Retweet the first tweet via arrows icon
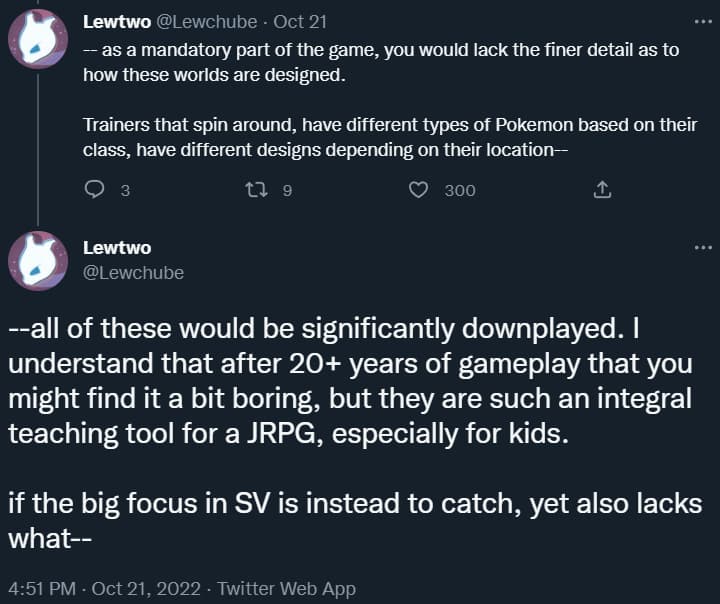Viewport: 720px width, 604px height. pyautogui.click(x=256, y=189)
